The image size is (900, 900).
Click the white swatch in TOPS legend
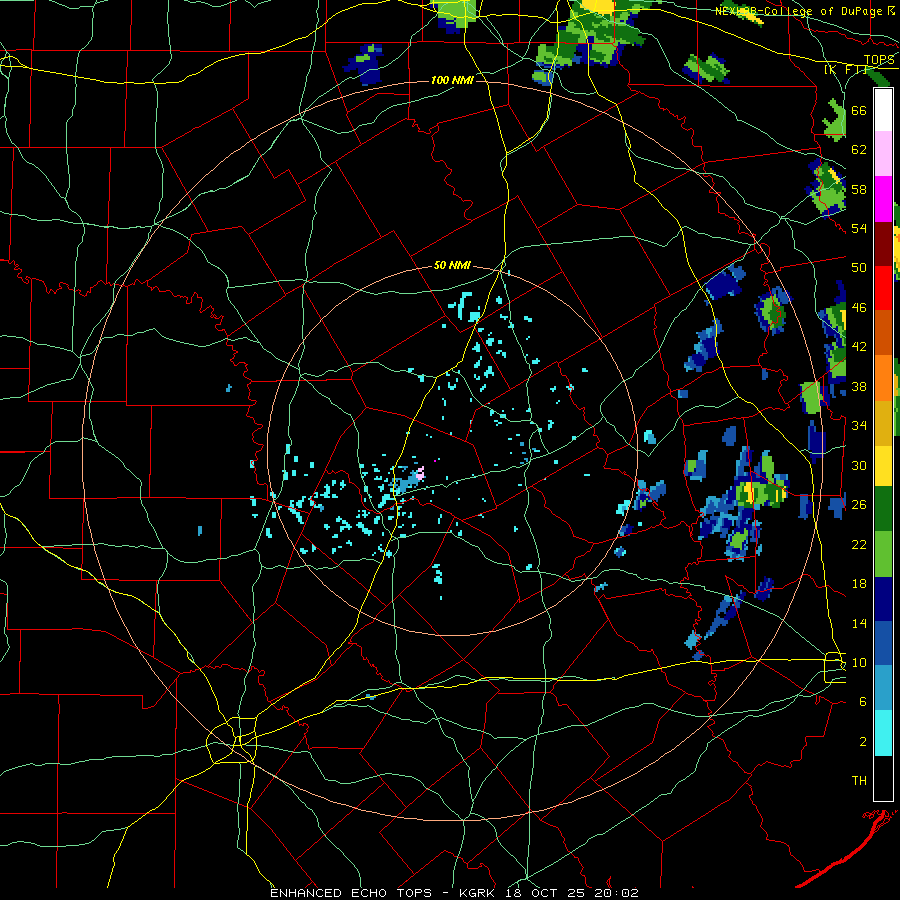[x=883, y=110]
